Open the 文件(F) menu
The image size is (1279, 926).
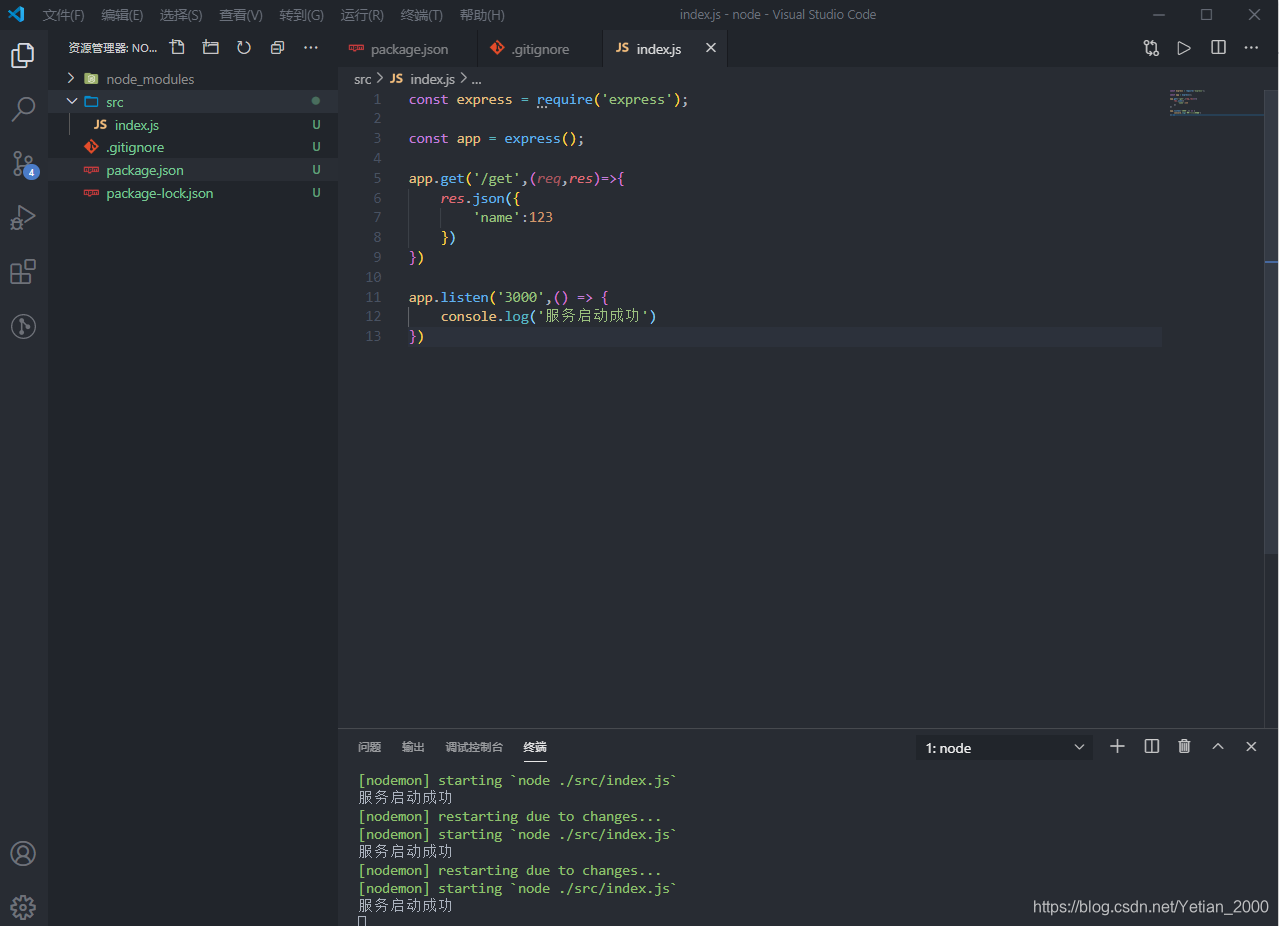click(x=64, y=15)
